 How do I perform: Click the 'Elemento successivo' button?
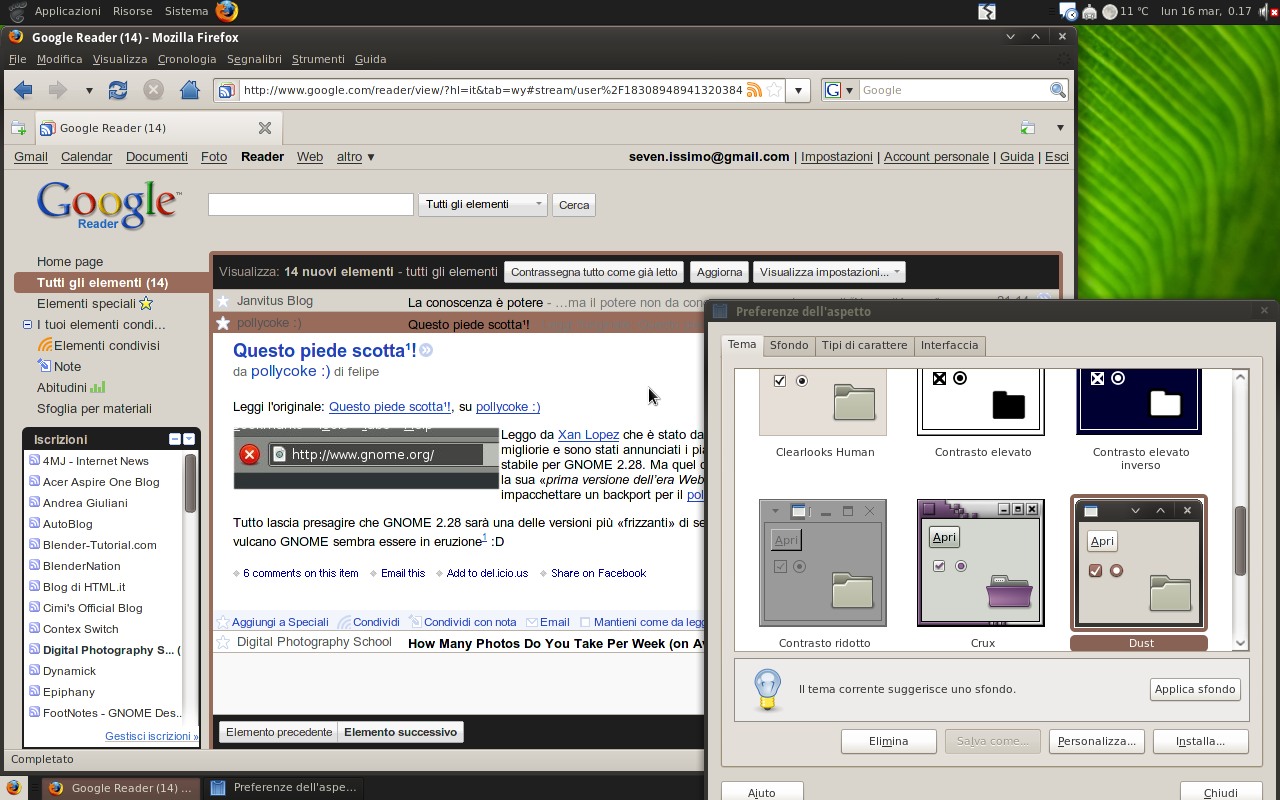tap(401, 732)
